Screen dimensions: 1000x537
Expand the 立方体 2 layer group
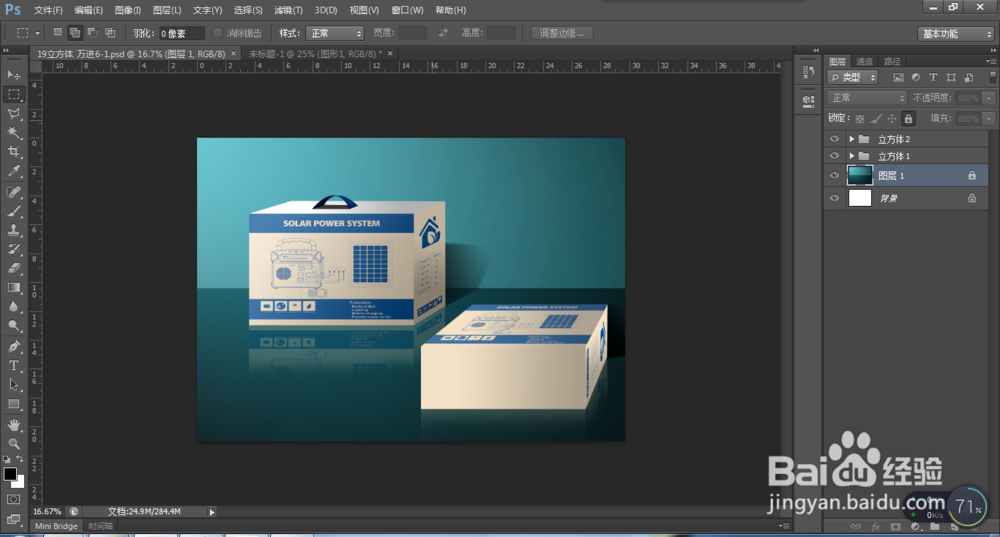click(851, 139)
